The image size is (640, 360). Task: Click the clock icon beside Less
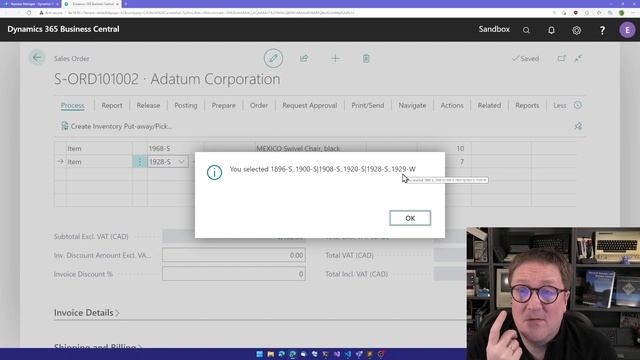coord(578,105)
